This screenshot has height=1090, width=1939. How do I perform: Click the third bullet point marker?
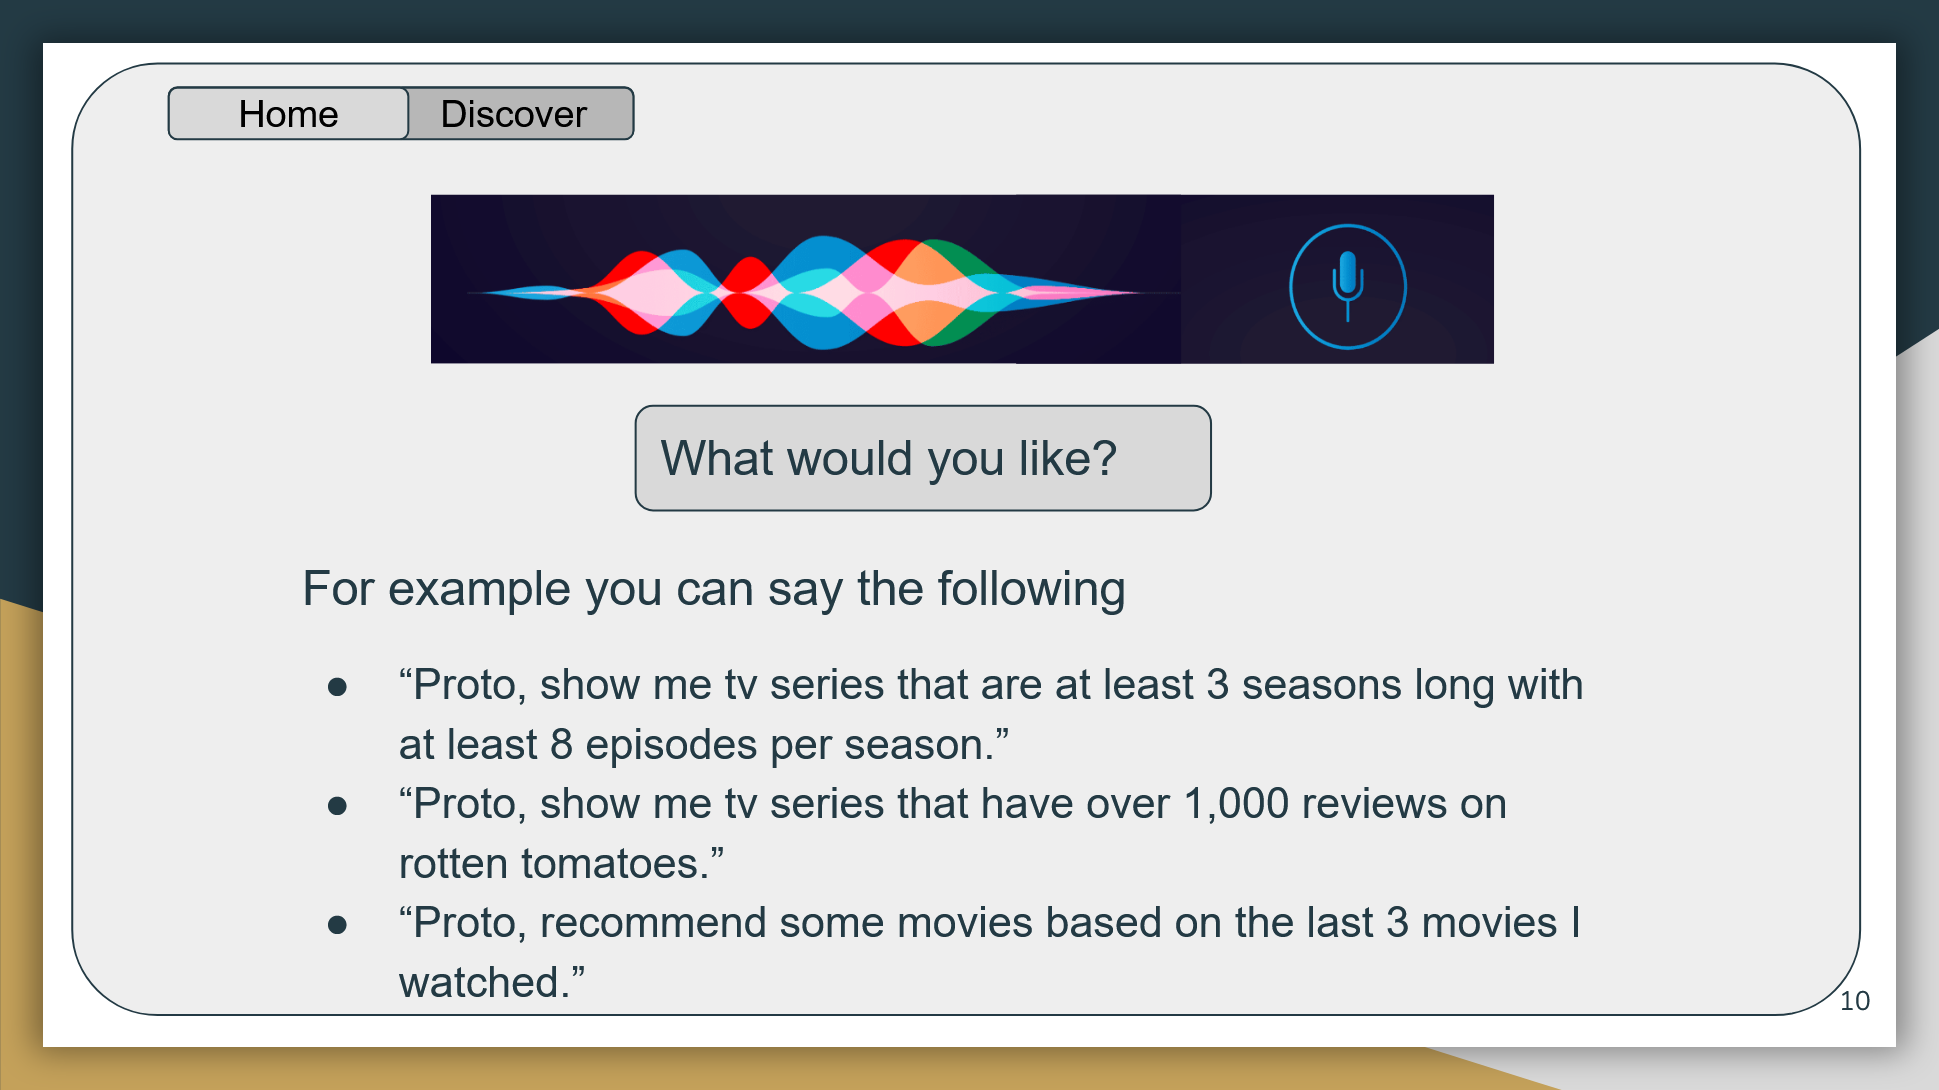coord(337,925)
